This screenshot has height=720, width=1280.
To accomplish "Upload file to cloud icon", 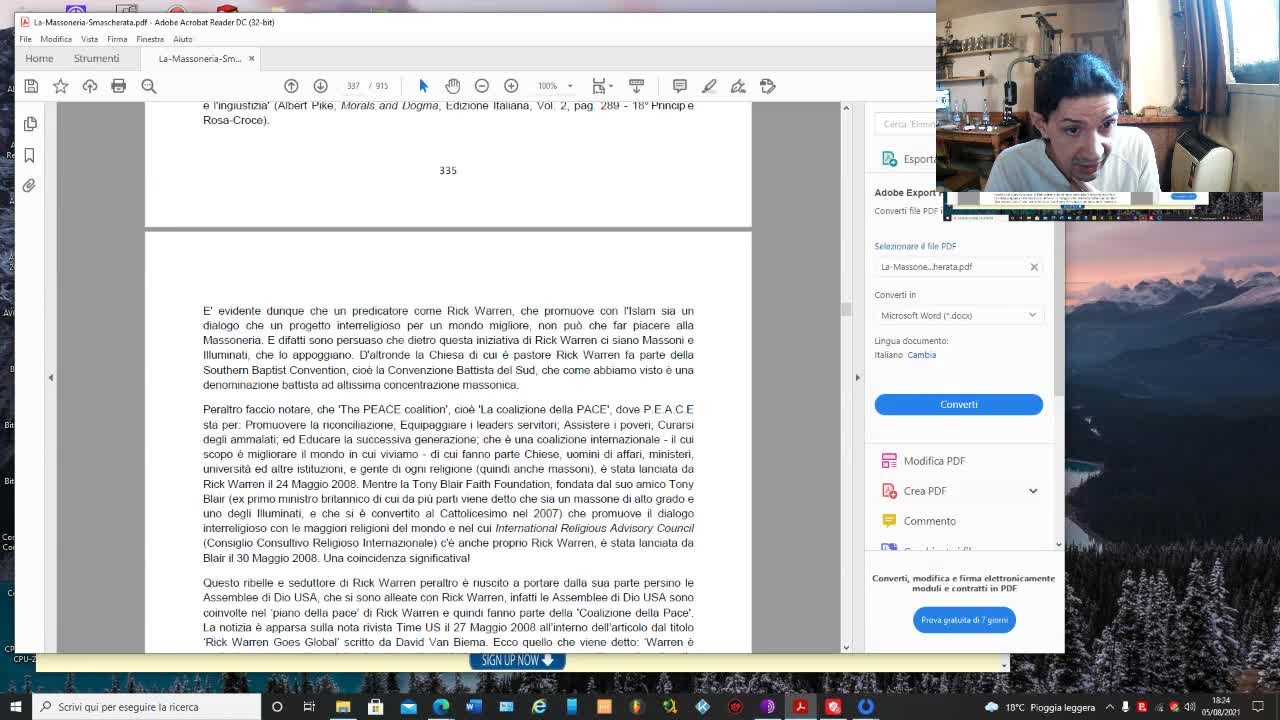I will 90,86.
